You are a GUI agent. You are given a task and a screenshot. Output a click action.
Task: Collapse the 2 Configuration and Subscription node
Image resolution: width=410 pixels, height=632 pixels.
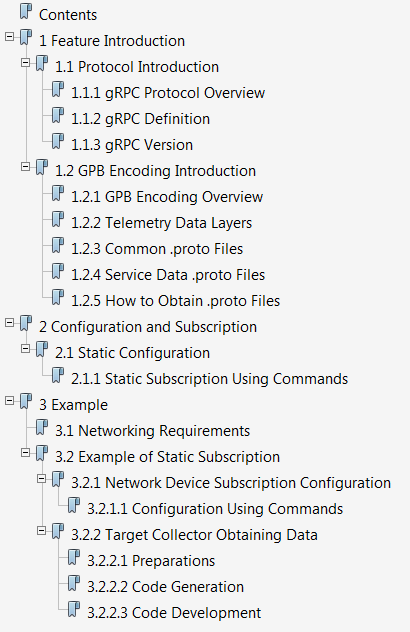pos(9,322)
